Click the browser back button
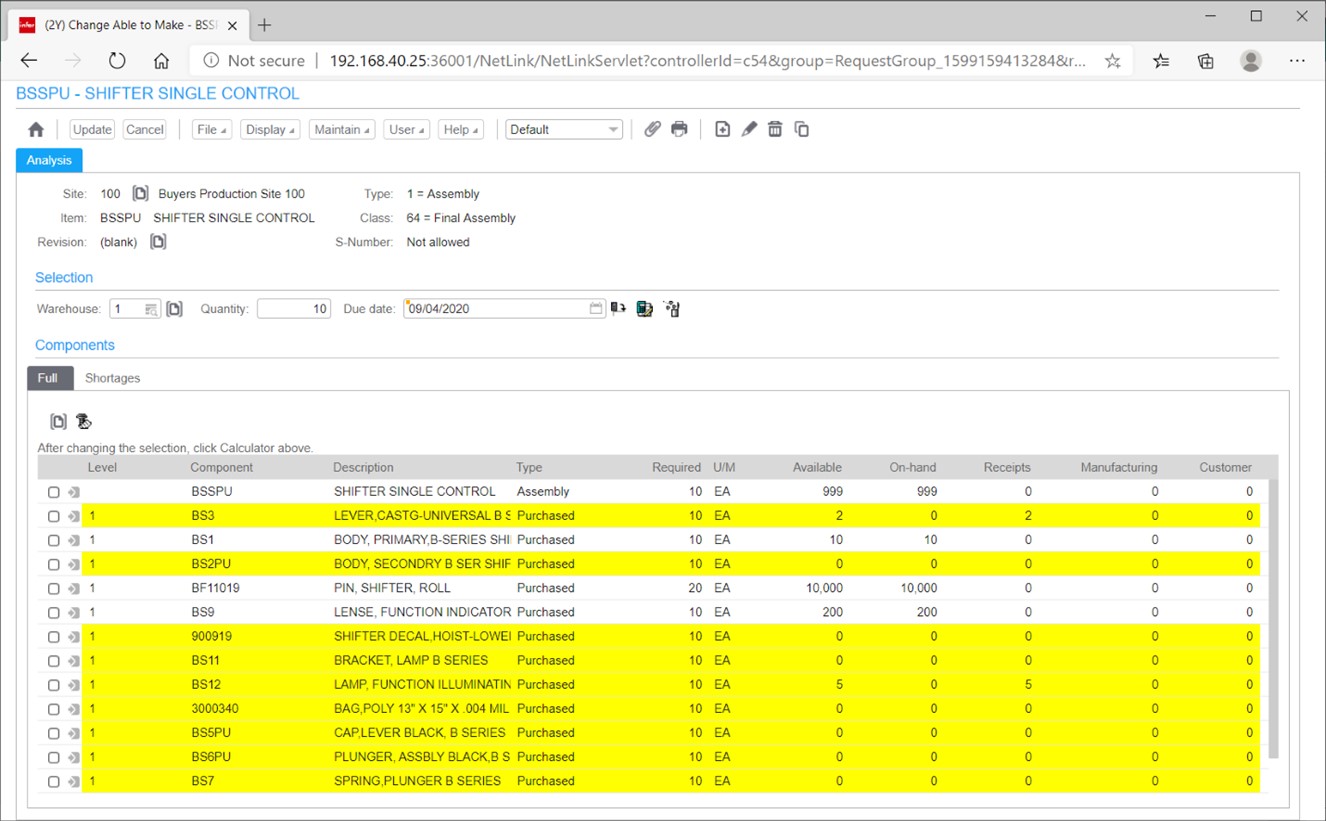 pos(29,61)
